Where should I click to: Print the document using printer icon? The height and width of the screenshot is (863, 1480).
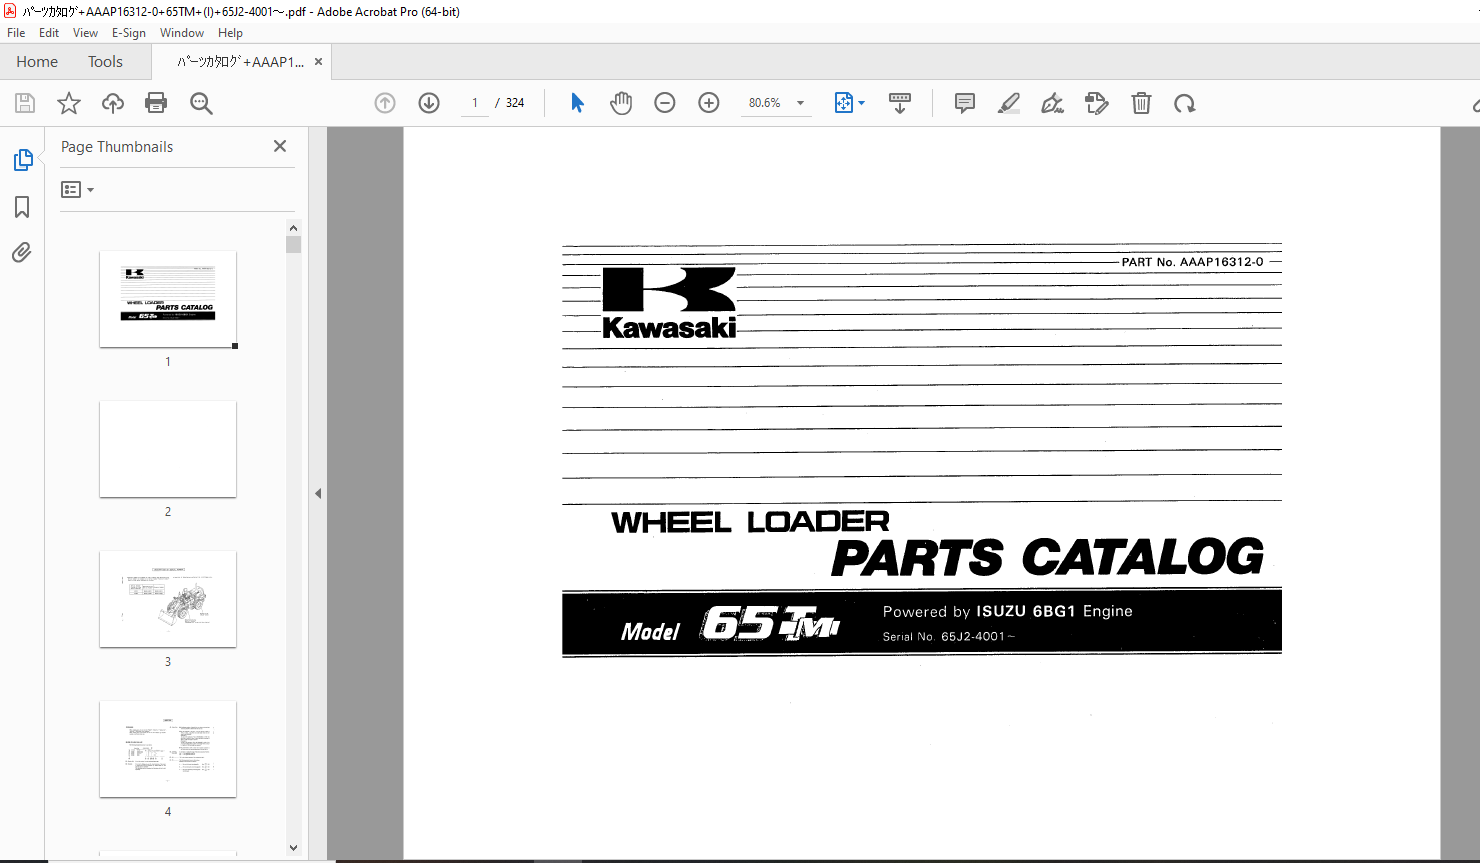[156, 103]
